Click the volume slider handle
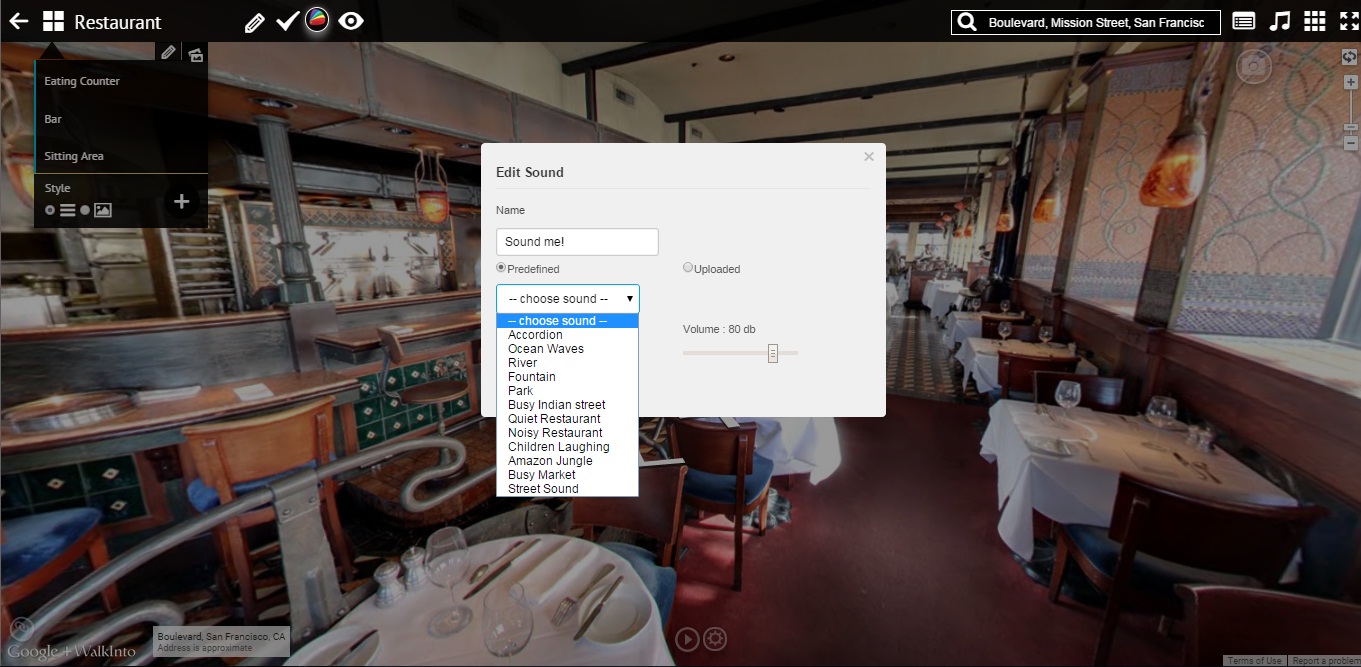Screen dimensions: 1361x667 773,353
